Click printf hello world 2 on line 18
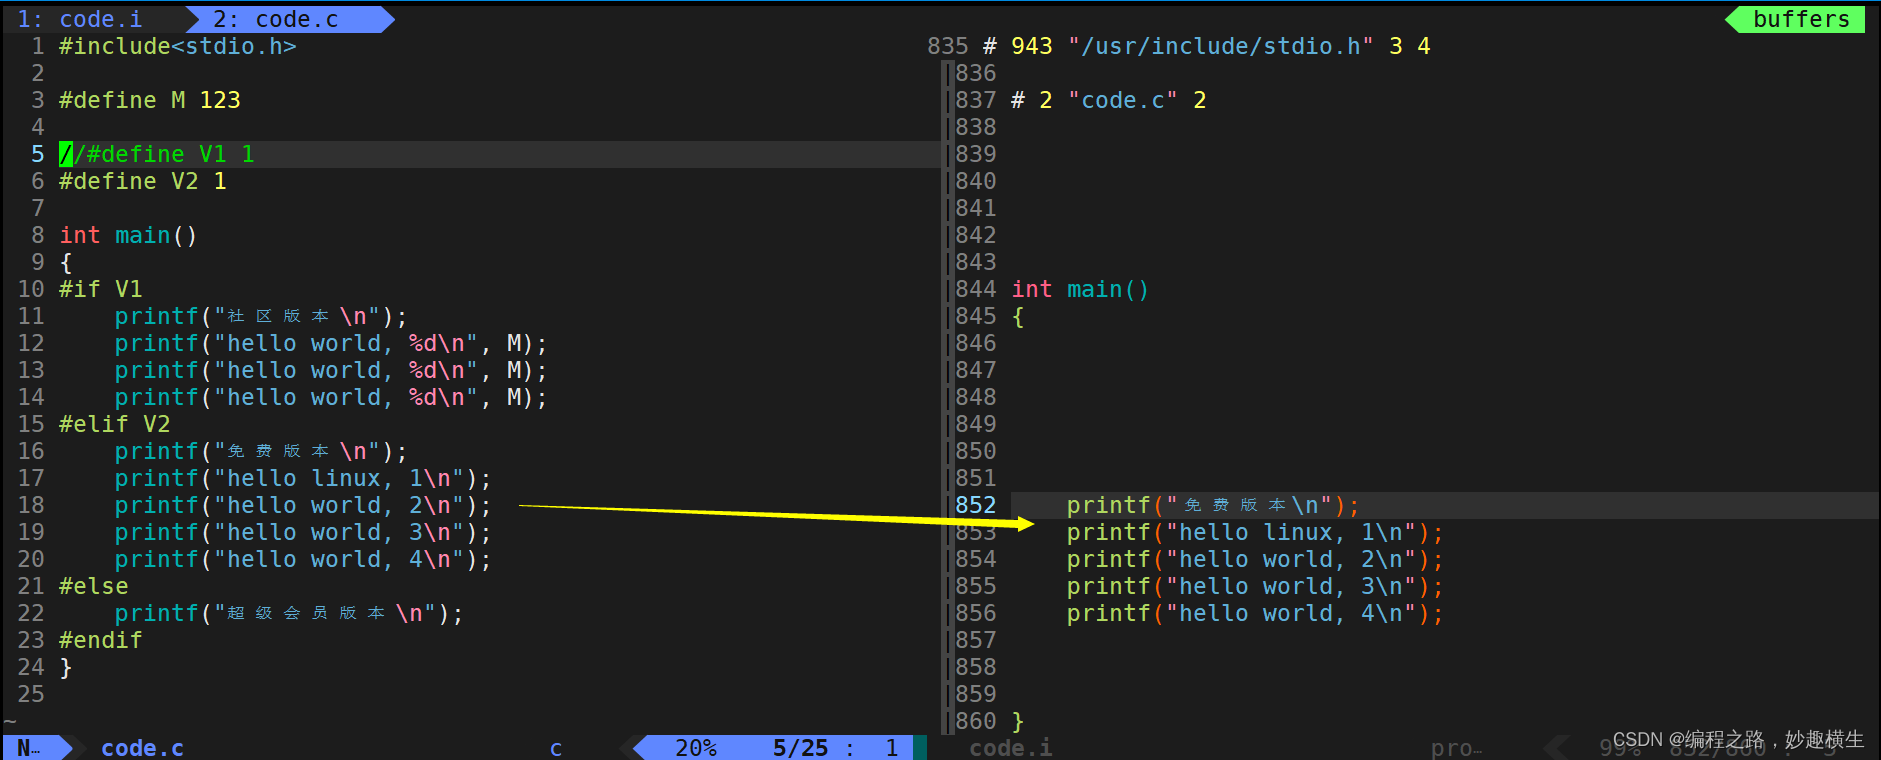This screenshot has height=760, width=1881. tap(303, 505)
